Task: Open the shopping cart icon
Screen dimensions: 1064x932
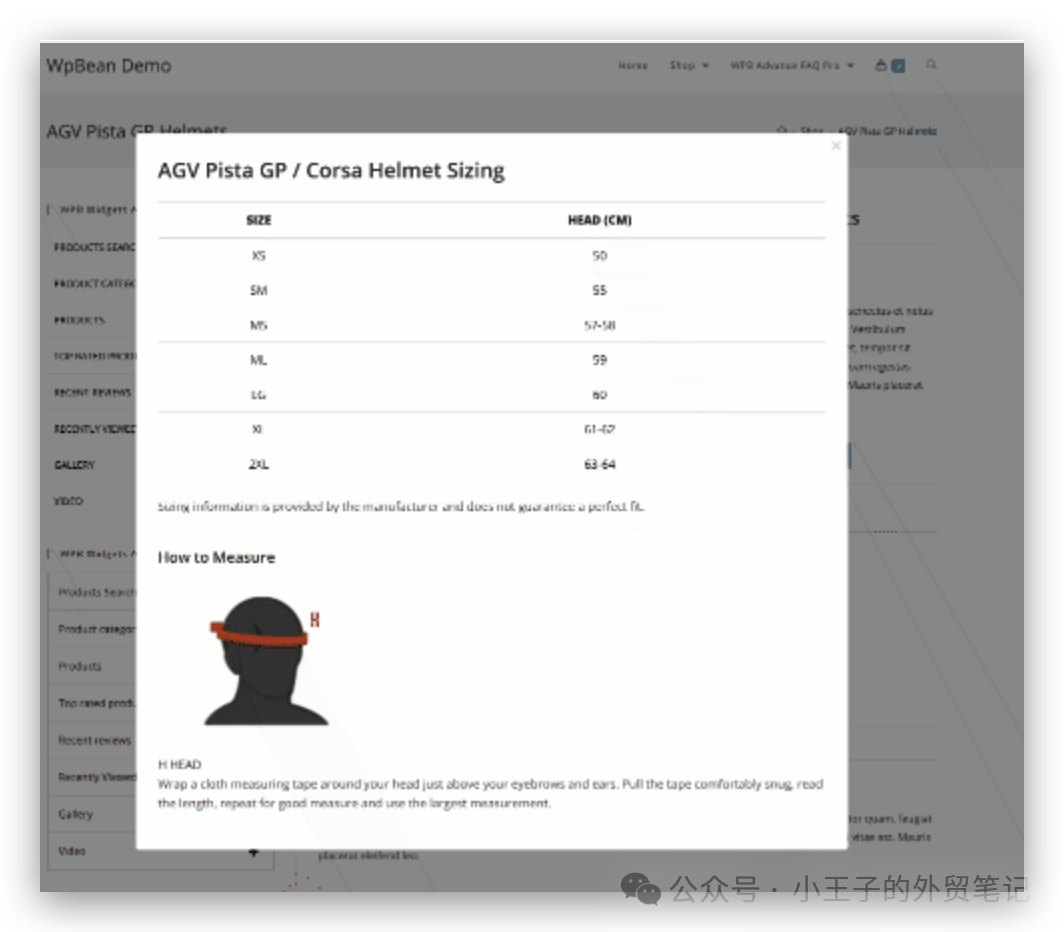Action: point(881,65)
